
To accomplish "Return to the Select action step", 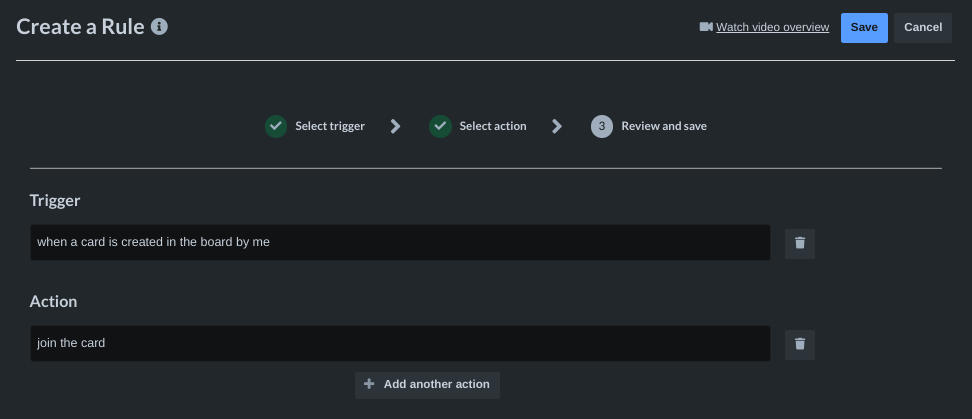I will pyautogui.click(x=492, y=126).
